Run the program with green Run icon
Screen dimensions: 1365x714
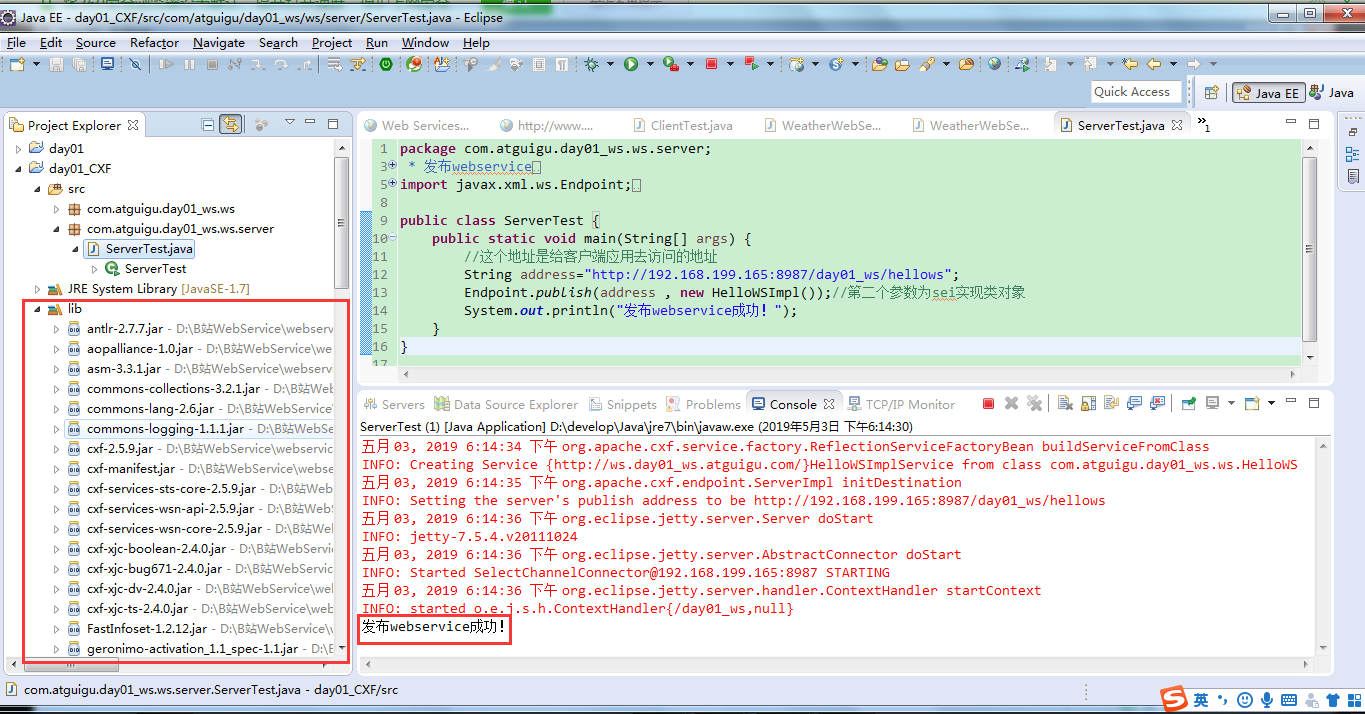631,64
